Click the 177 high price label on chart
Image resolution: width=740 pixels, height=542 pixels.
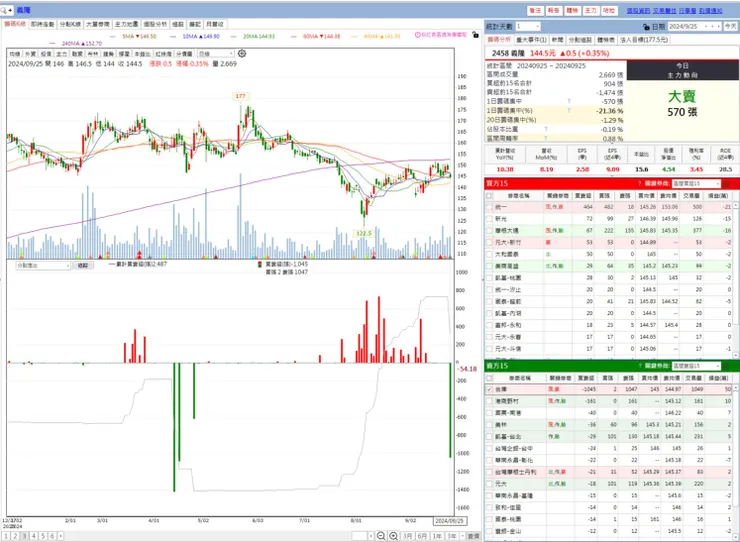pyautogui.click(x=240, y=96)
